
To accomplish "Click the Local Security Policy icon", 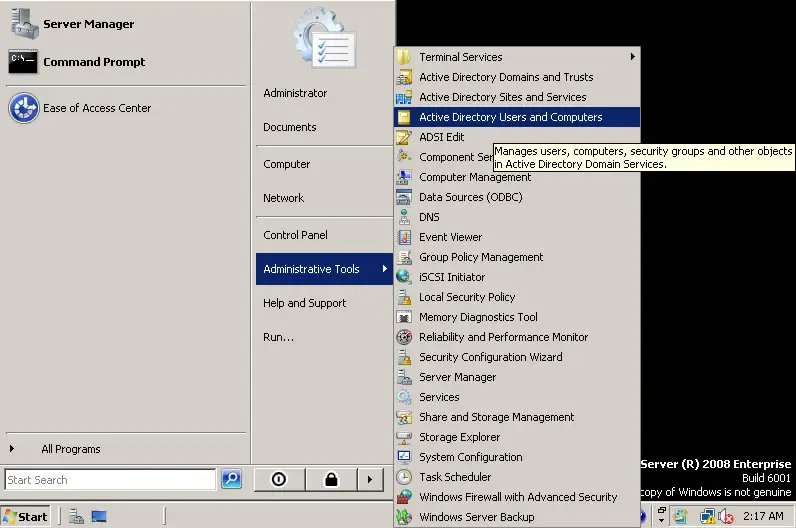I will [404, 297].
